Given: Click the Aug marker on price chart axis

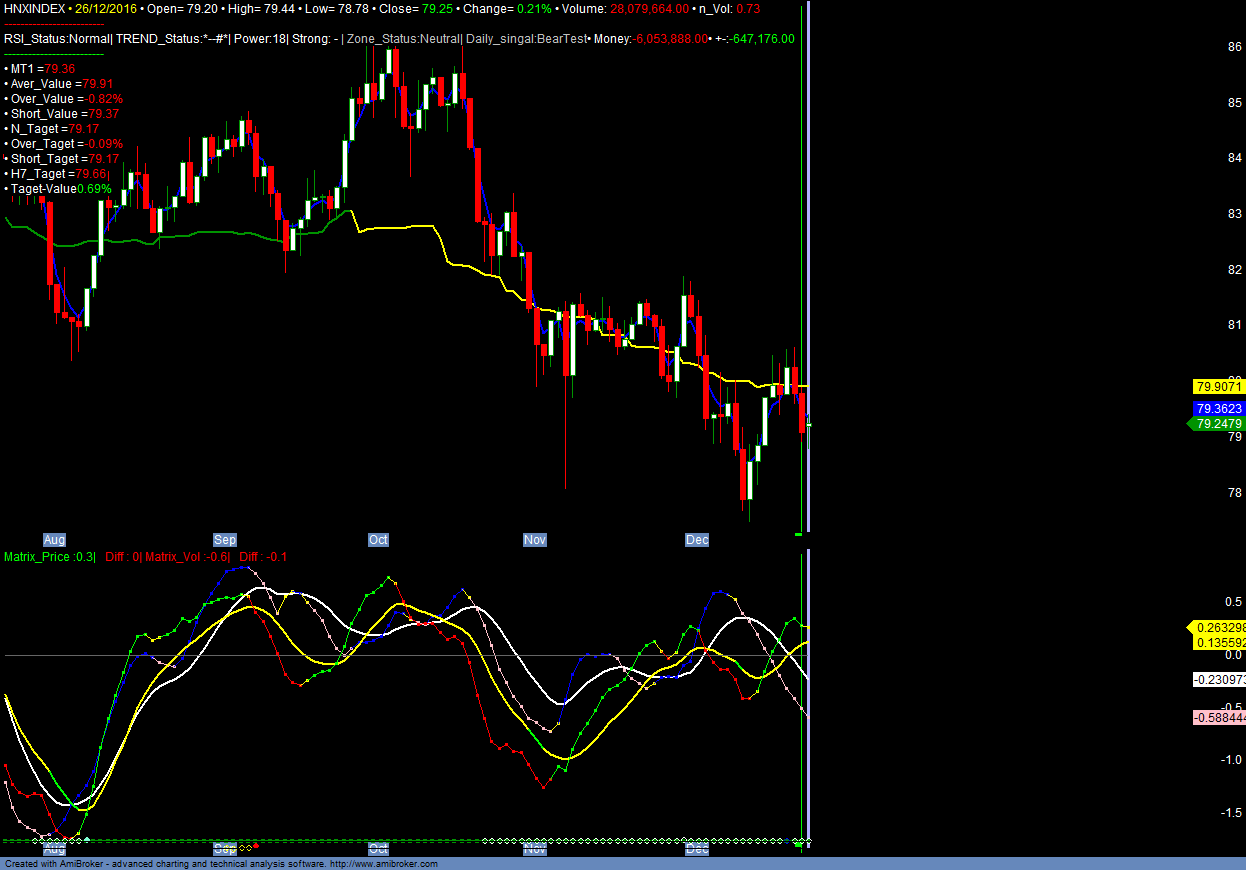Looking at the screenshot, I should pyautogui.click(x=54, y=540).
